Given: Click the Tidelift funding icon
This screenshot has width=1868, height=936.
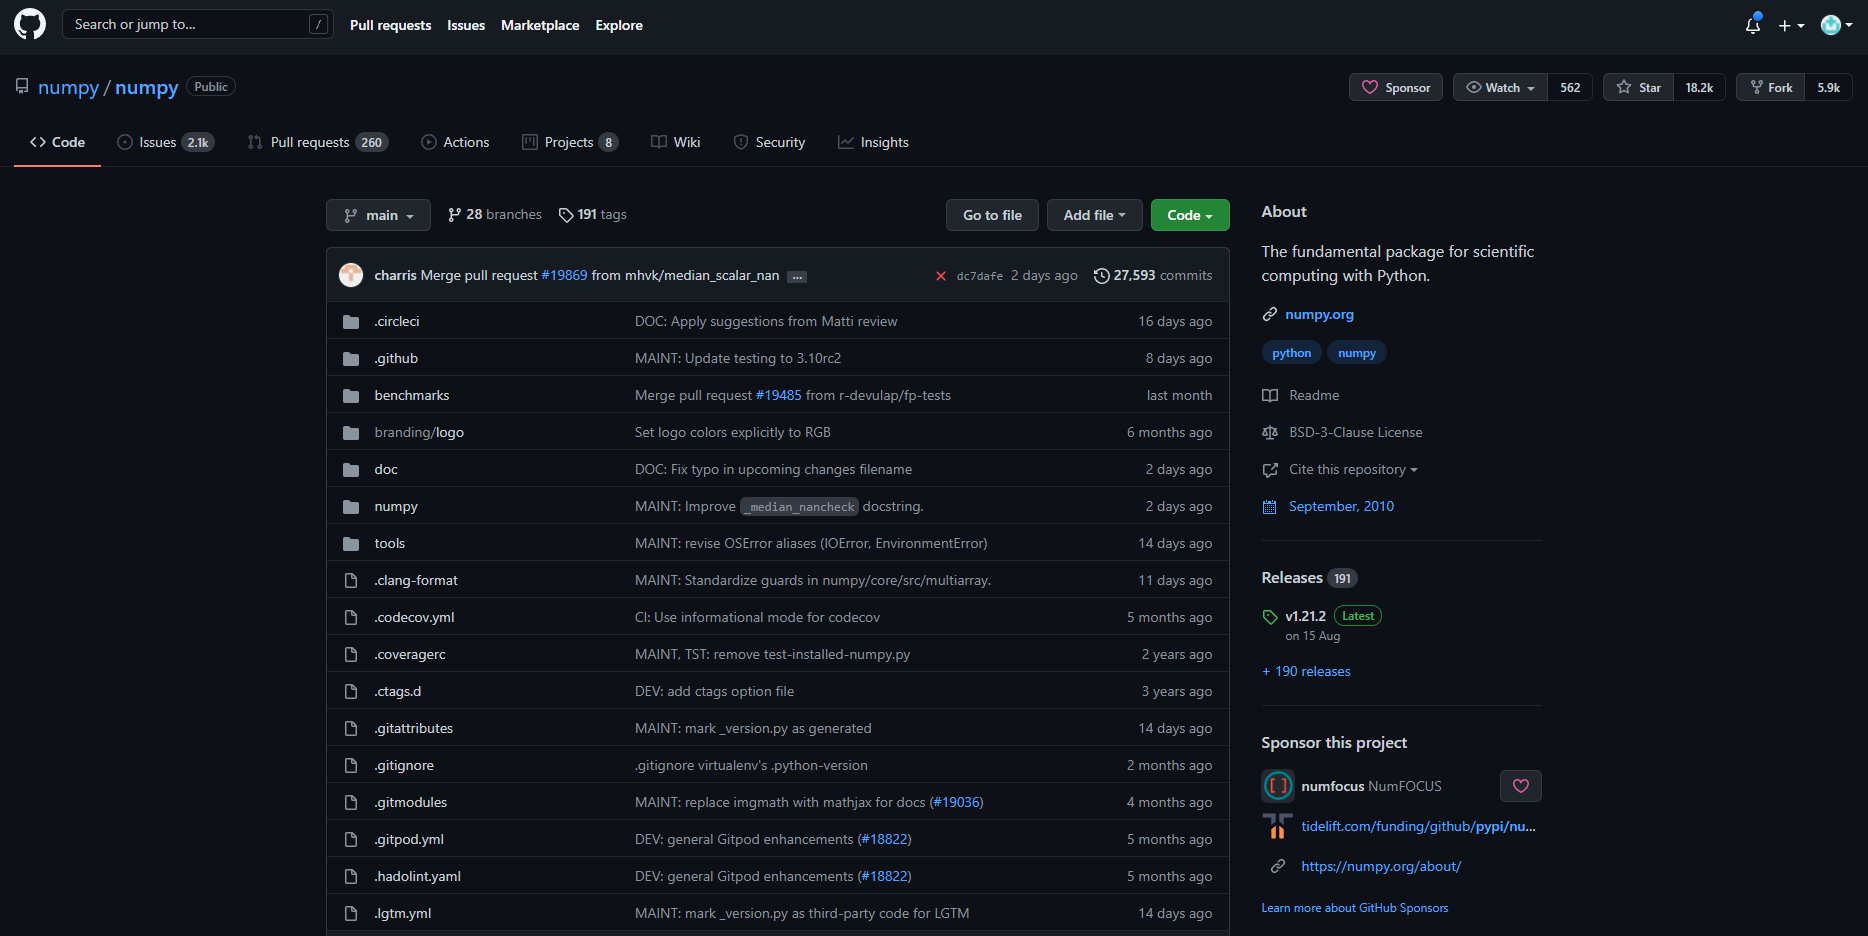Looking at the screenshot, I should [x=1278, y=826].
